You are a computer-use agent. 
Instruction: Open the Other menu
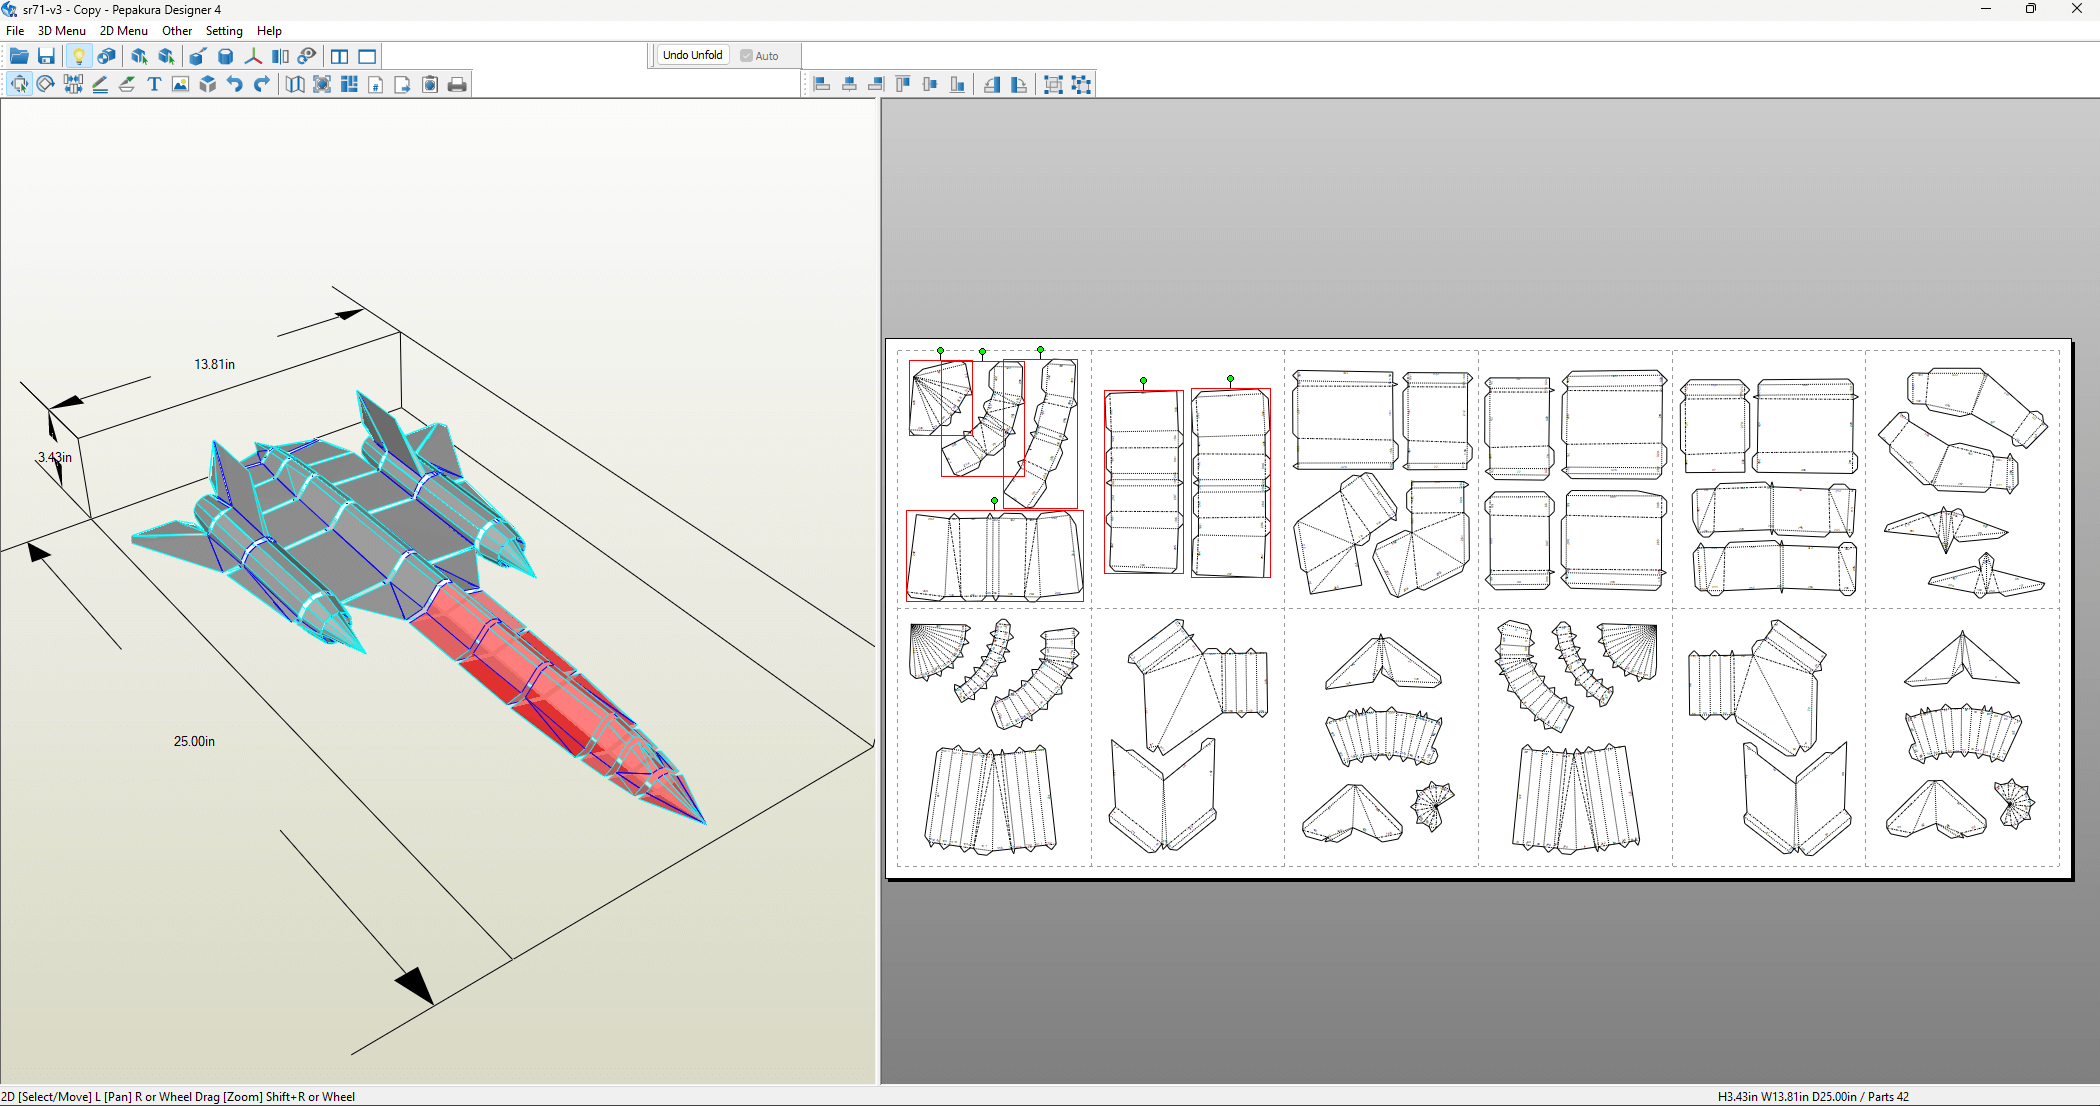pos(177,30)
